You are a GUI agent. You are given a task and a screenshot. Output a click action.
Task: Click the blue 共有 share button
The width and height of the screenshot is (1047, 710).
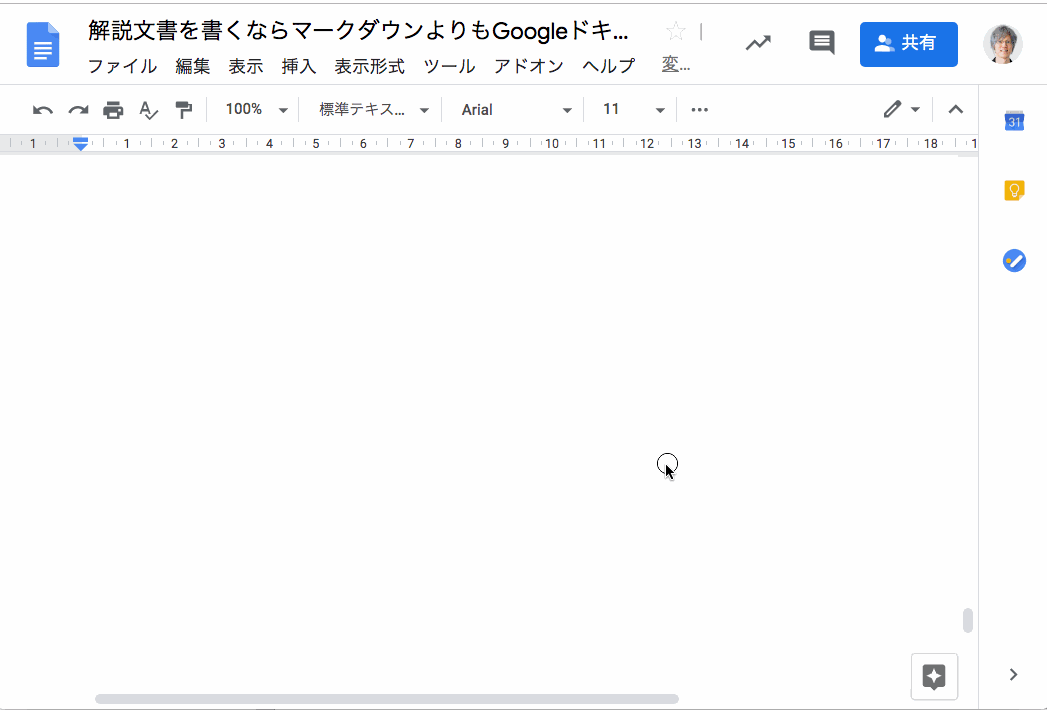pyautogui.click(x=908, y=44)
